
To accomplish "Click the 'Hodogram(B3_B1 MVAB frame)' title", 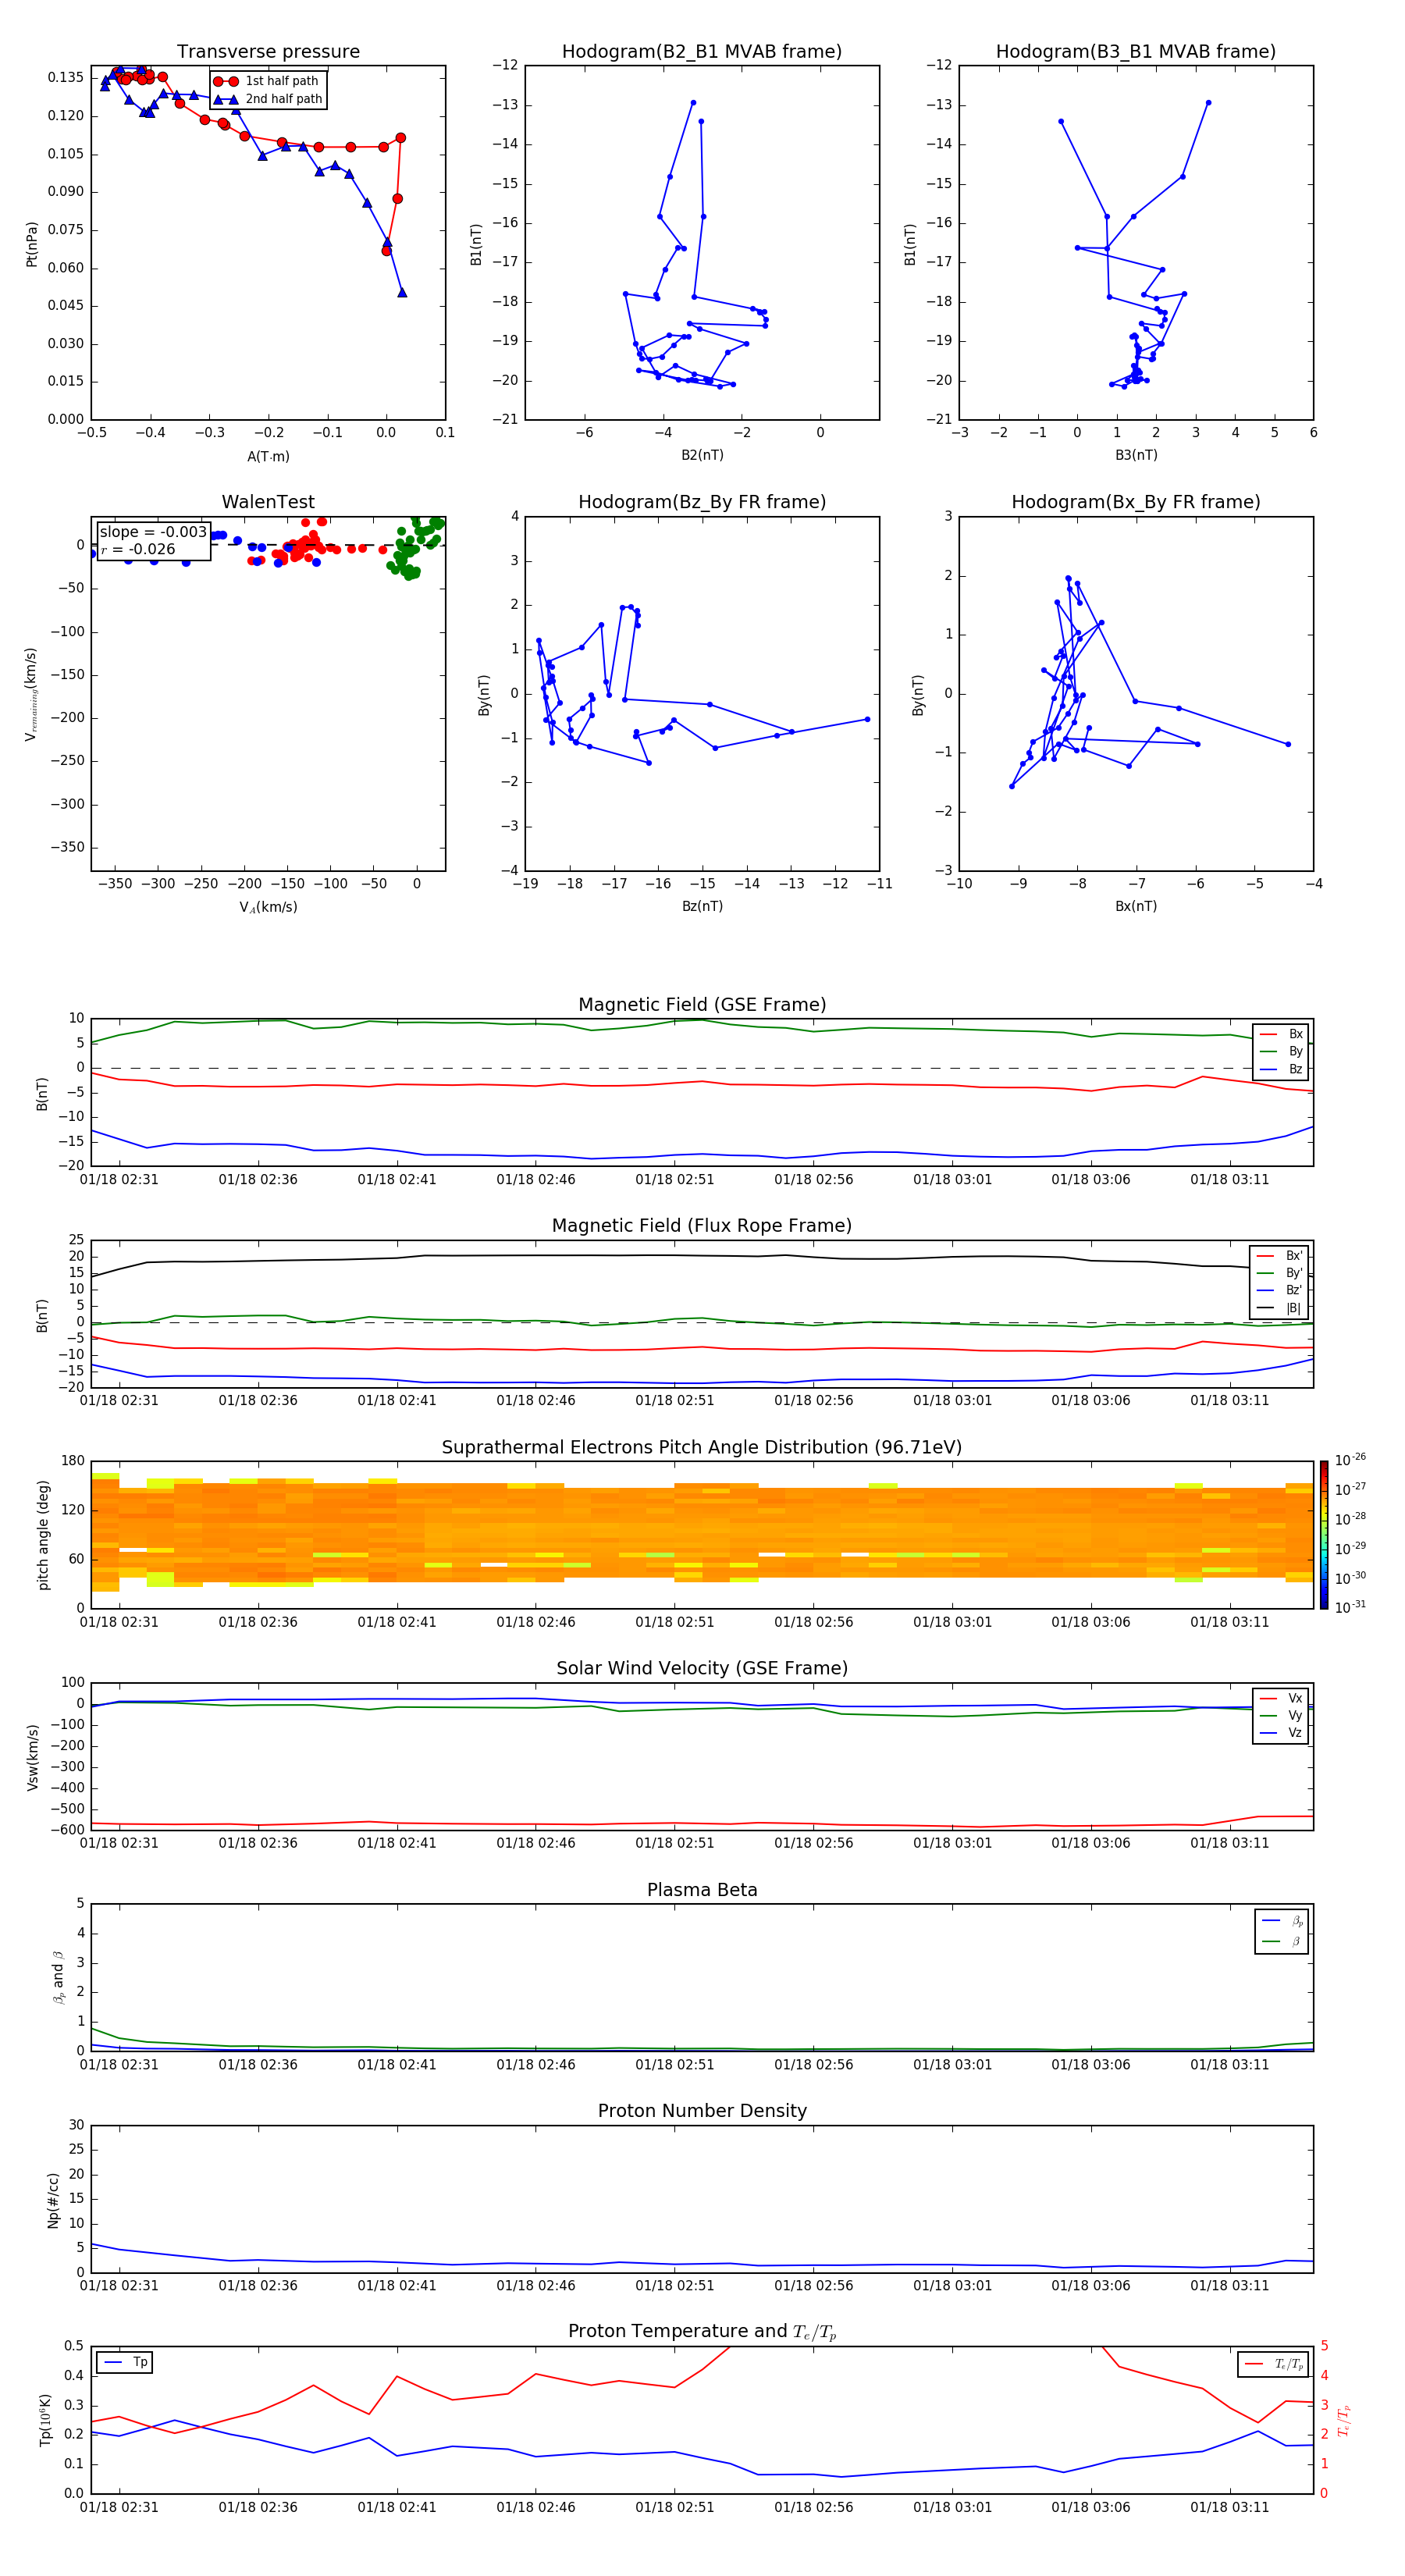I will tap(1136, 52).
